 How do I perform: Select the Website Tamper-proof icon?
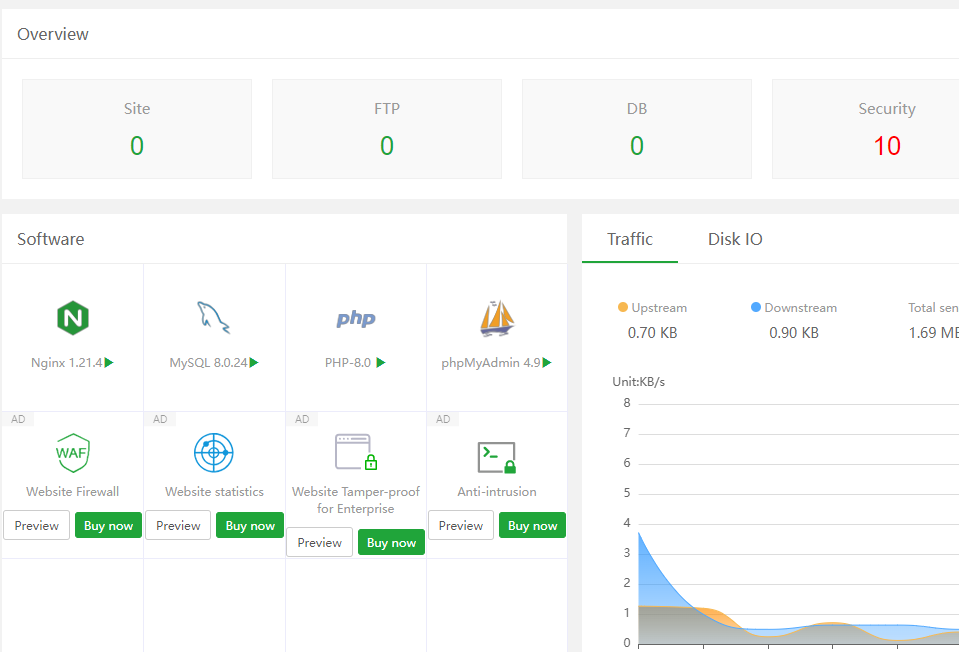(356, 452)
